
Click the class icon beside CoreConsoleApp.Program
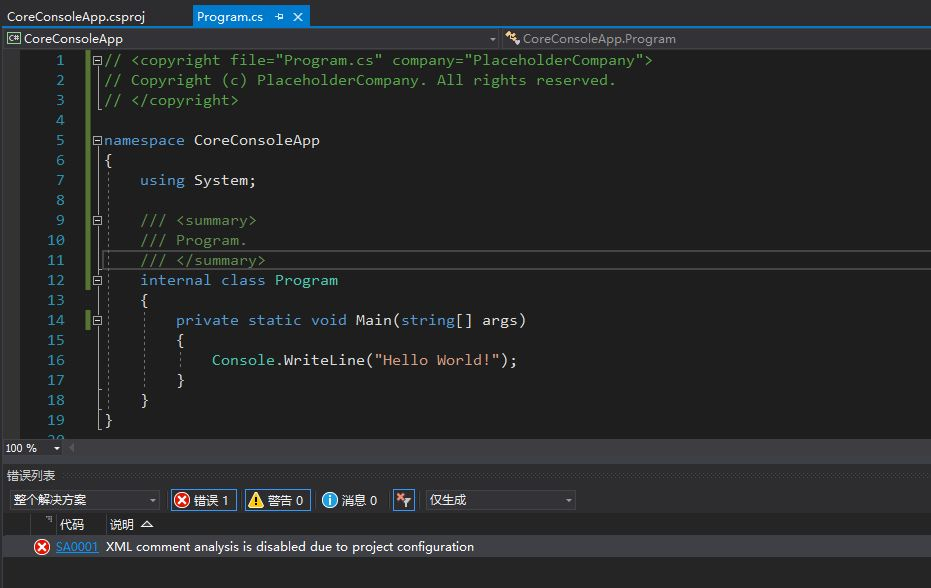tap(512, 39)
